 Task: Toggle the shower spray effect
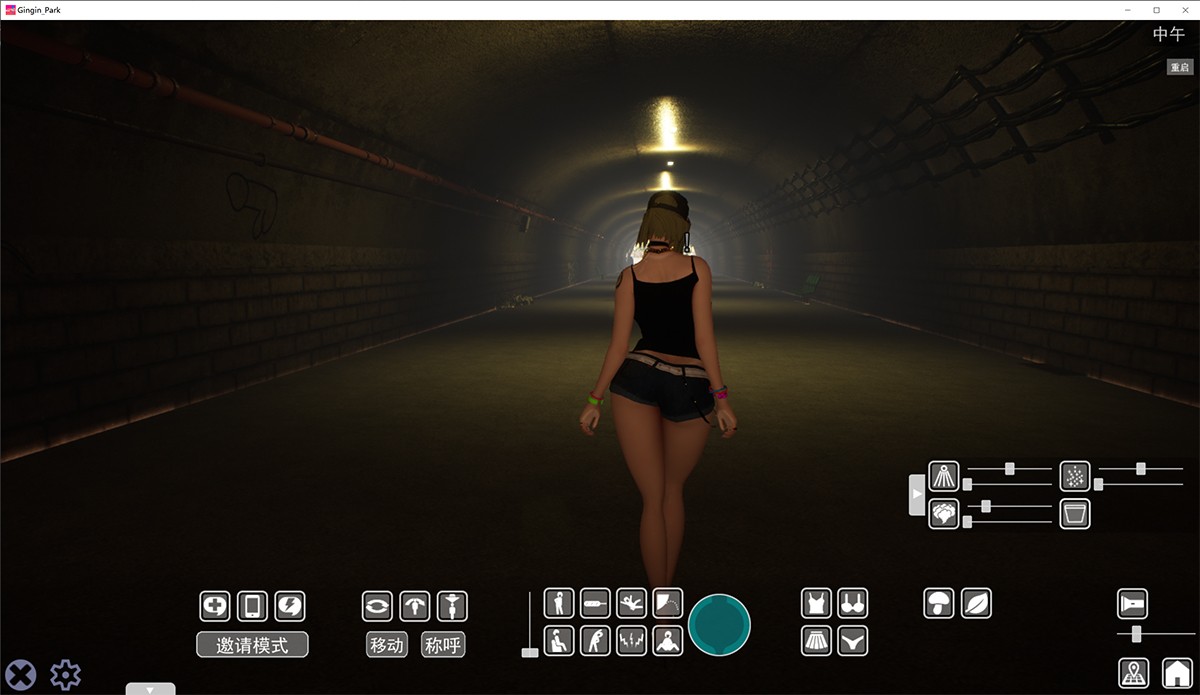pyautogui.click(x=944, y=476)
